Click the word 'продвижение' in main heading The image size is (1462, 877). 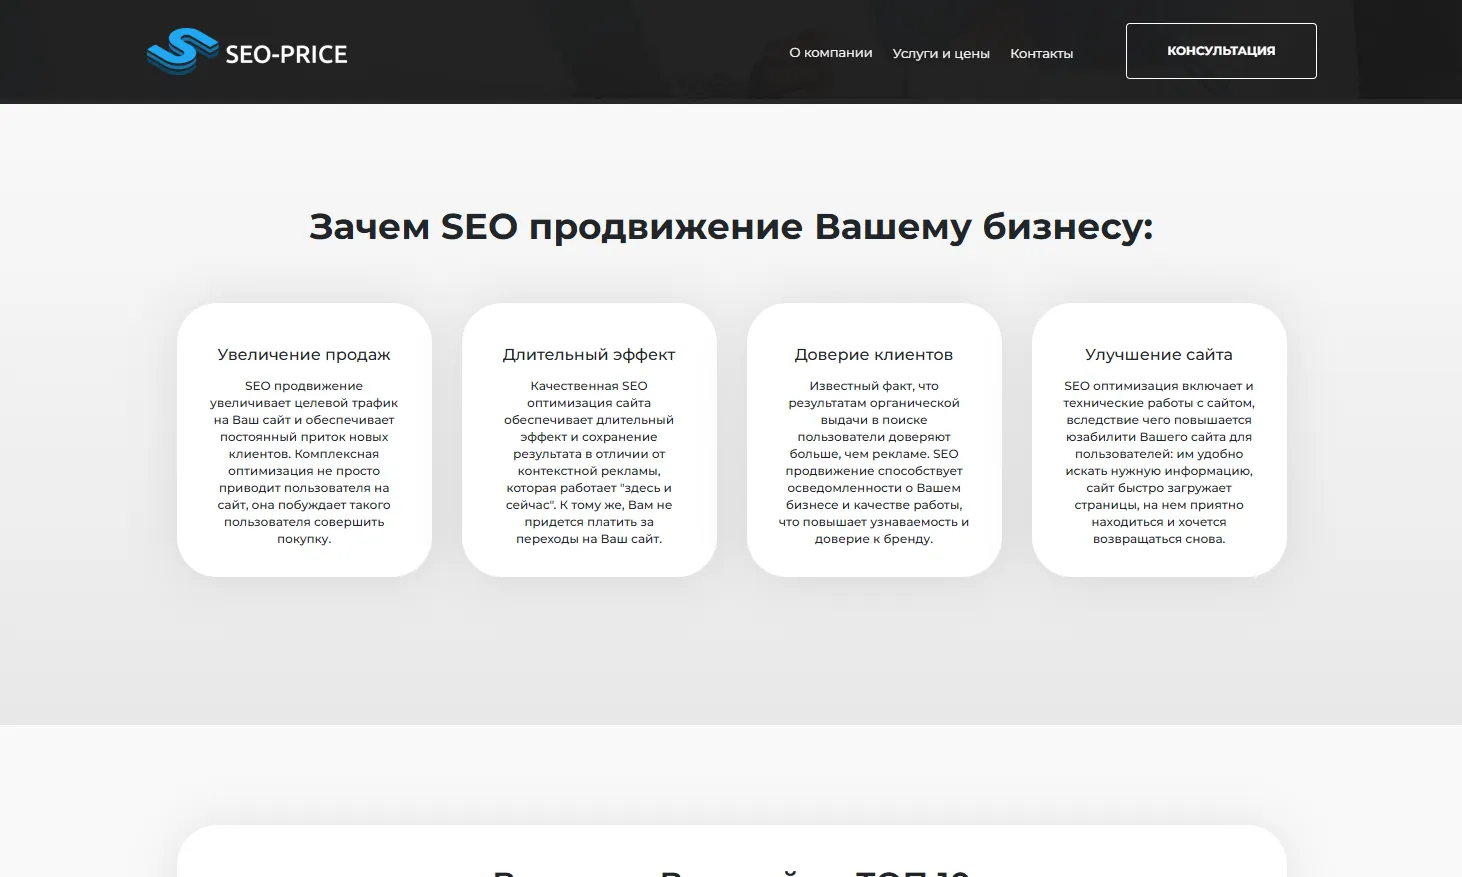coord(665,227)
